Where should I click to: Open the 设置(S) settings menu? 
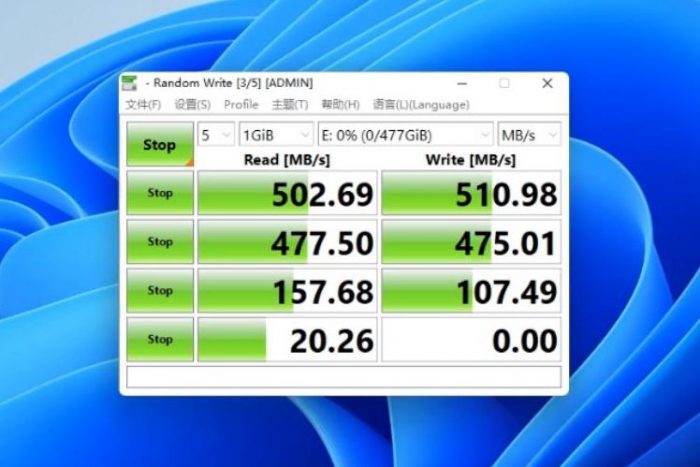click(x=192, y=104)
